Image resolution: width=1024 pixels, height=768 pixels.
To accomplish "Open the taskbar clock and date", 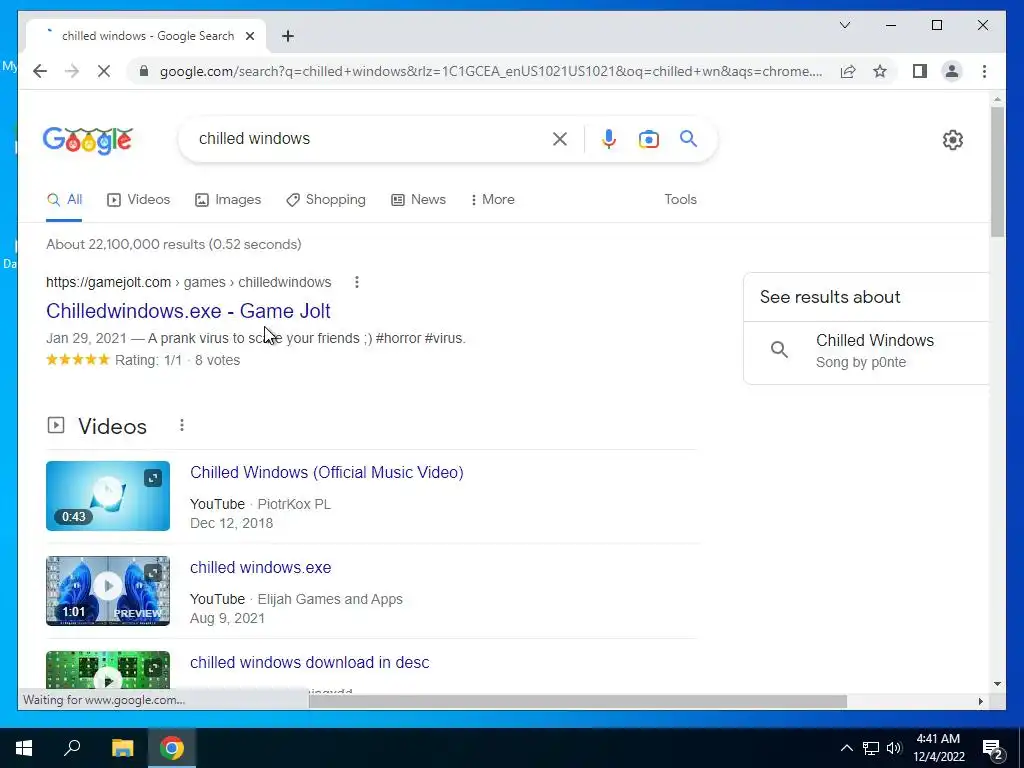I will [938, 748].
